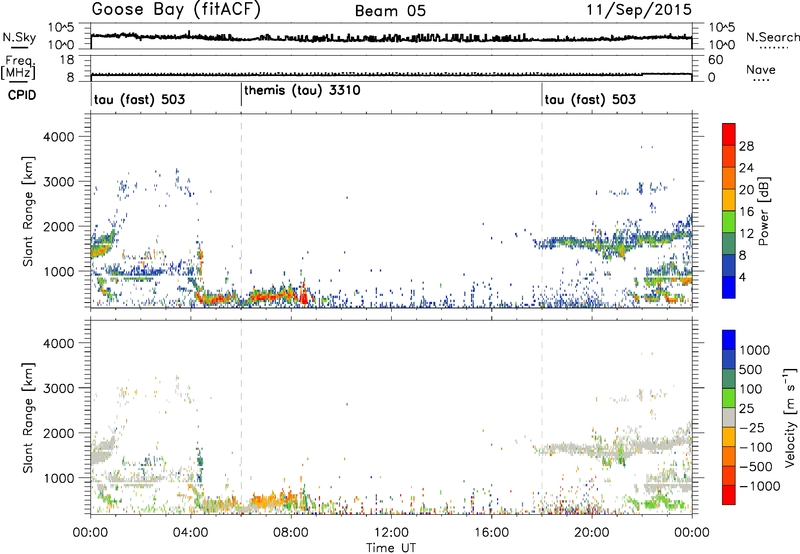Viewport: 800px width, 554px height.
Task: Click the 'N.Sky' legend label
Action: [x=19, y=37]
